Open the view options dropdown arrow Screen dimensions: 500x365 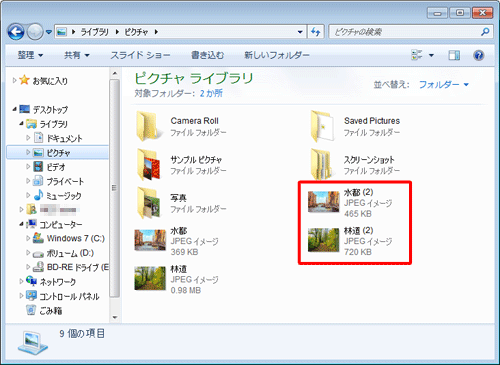click(x=431, y=55)
